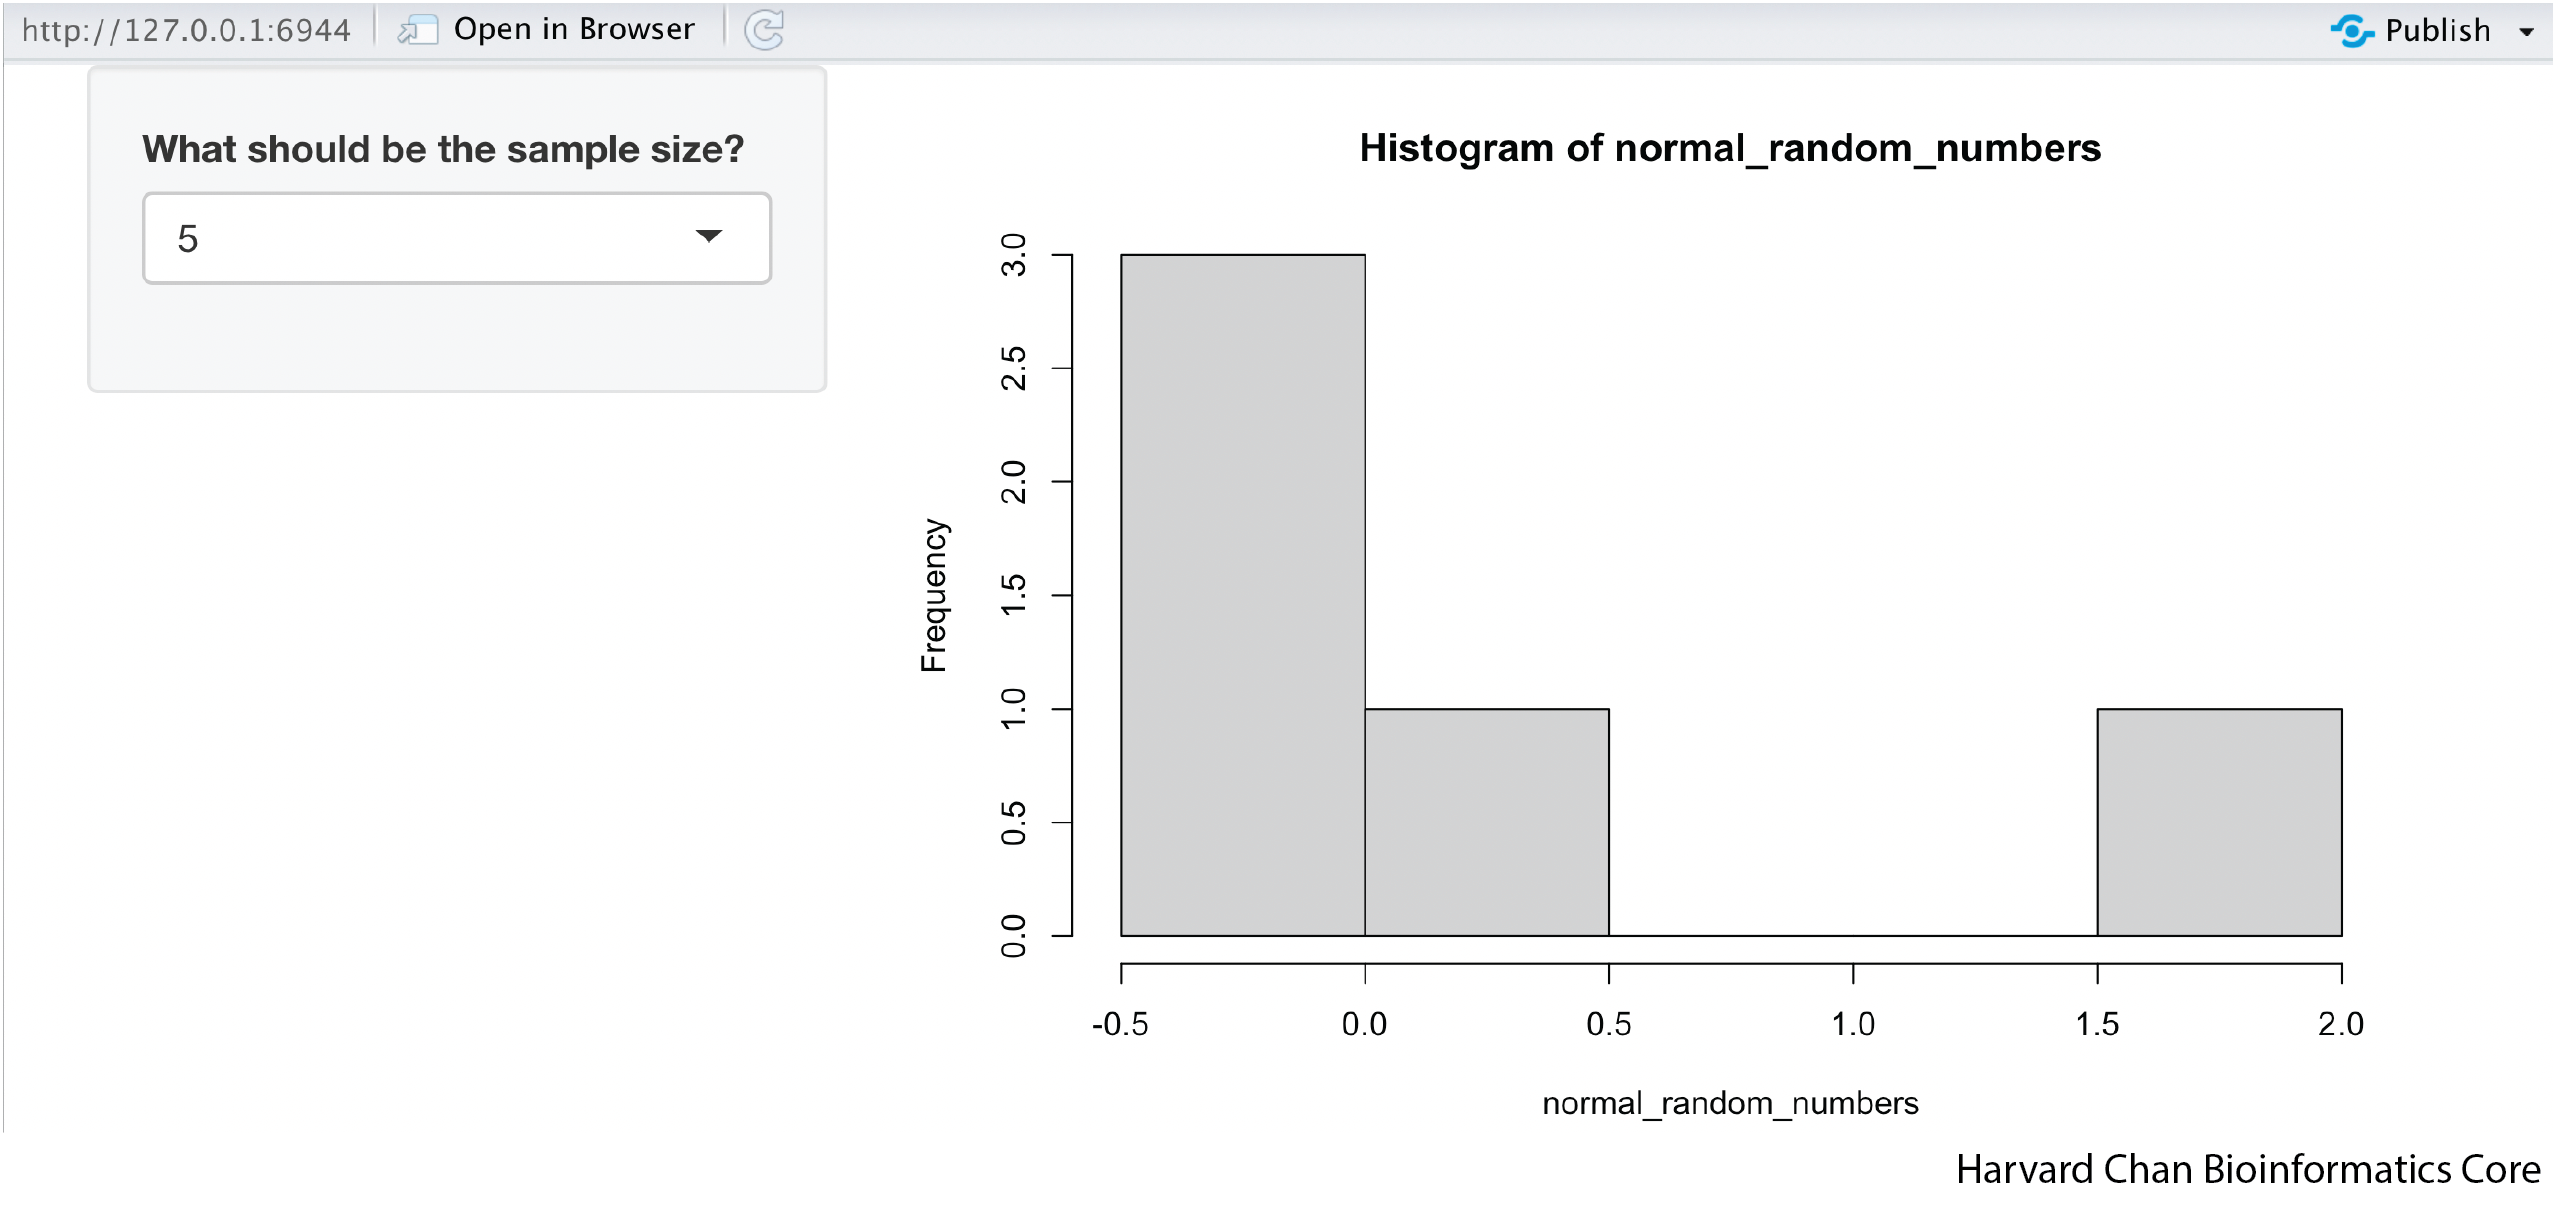
Task: Click the -0.5 tick label on x-axis
Action: (x=1120, y=1024)
